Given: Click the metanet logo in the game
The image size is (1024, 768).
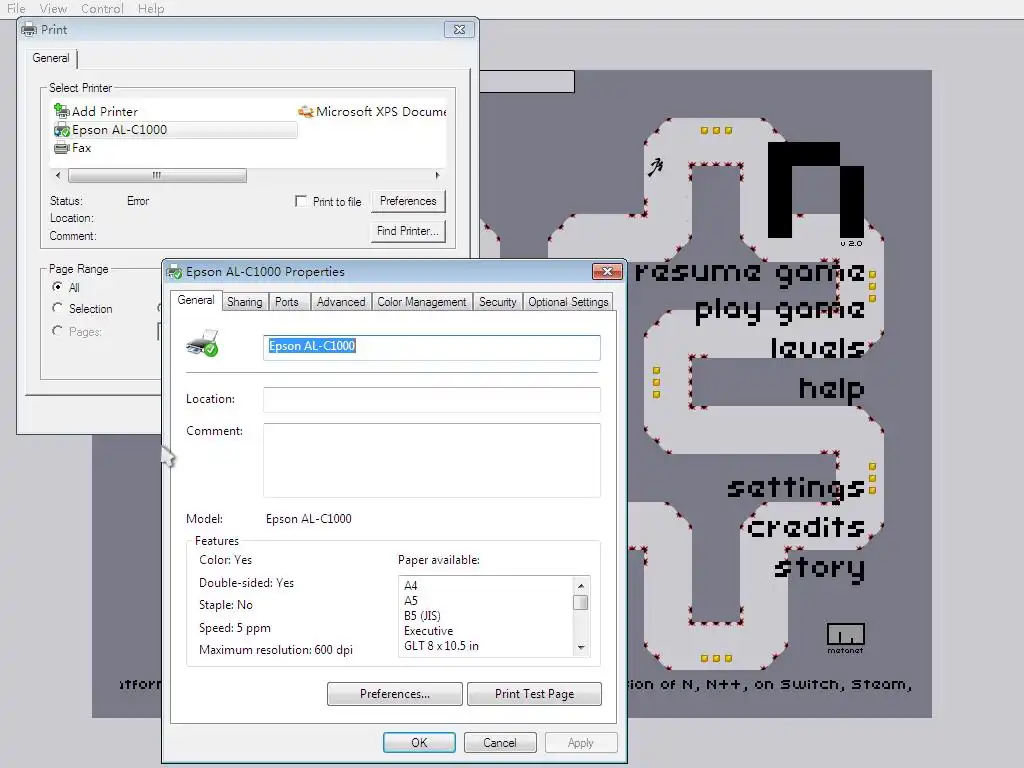Looking at the screenshot, I should pyautogui.click(x=846, y=637).
